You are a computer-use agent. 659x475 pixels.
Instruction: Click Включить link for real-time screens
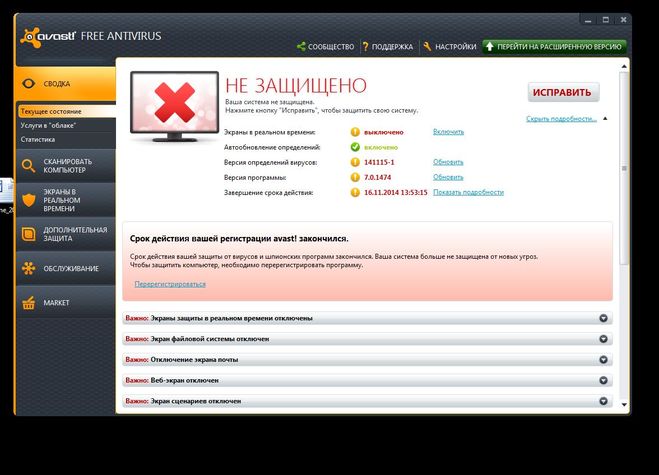click(448, 132)
